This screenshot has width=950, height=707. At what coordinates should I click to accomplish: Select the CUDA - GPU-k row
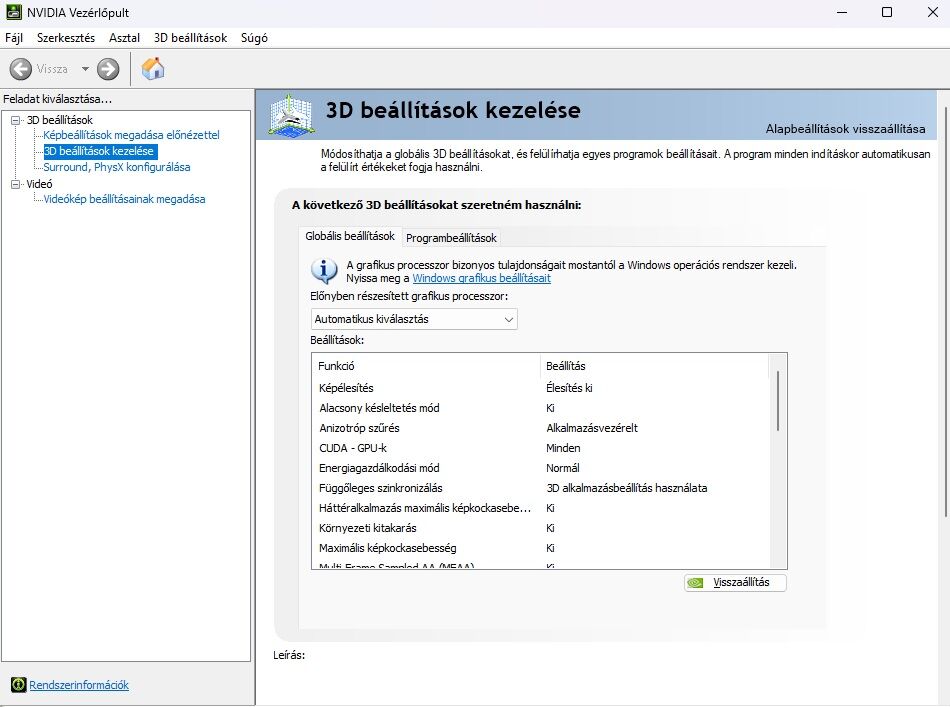point(540,448)
